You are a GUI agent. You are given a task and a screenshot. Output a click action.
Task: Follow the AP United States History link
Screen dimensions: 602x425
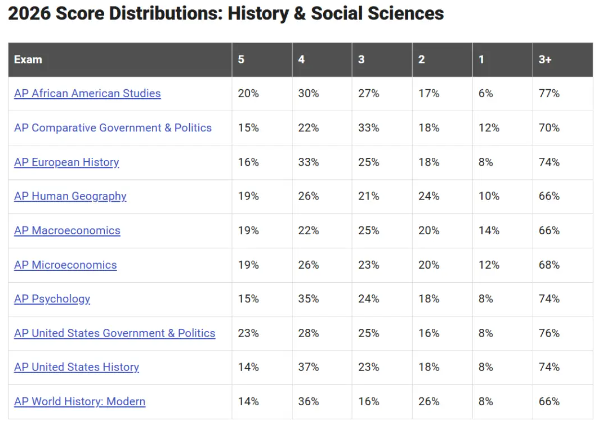tap(76, 367)
